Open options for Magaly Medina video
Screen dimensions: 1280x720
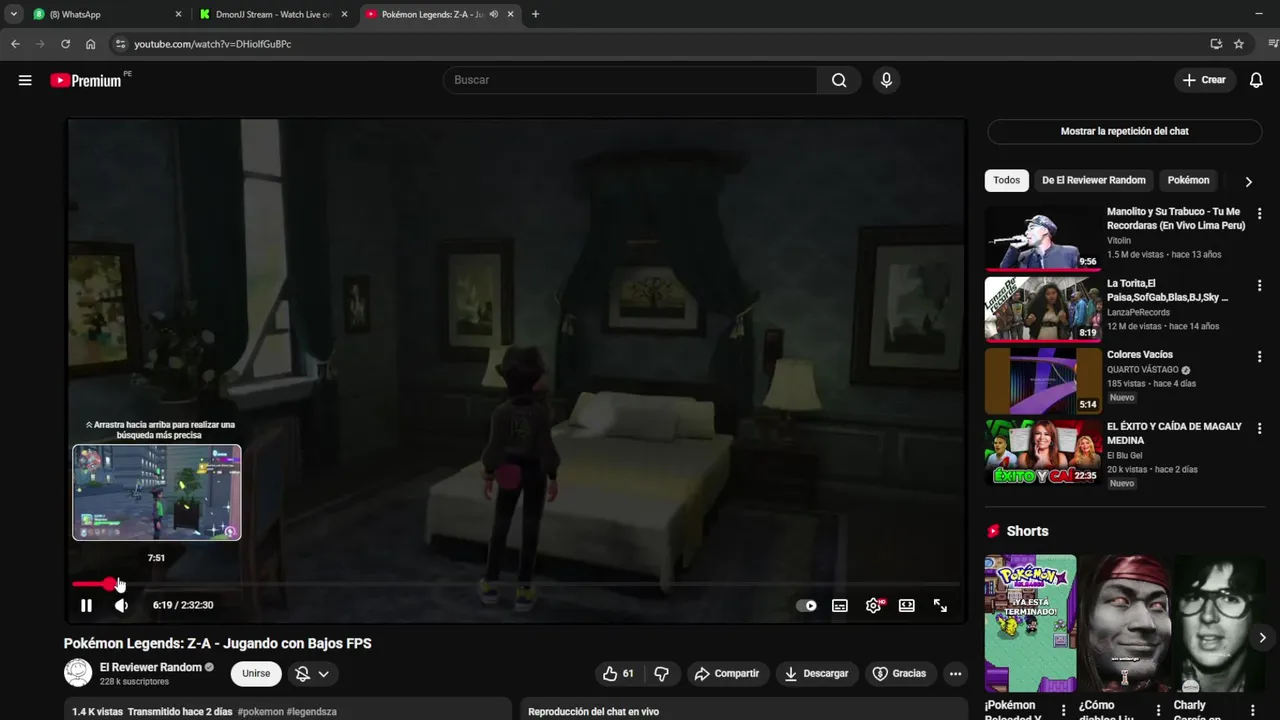pyautogui.click(x=1259, y=428)
